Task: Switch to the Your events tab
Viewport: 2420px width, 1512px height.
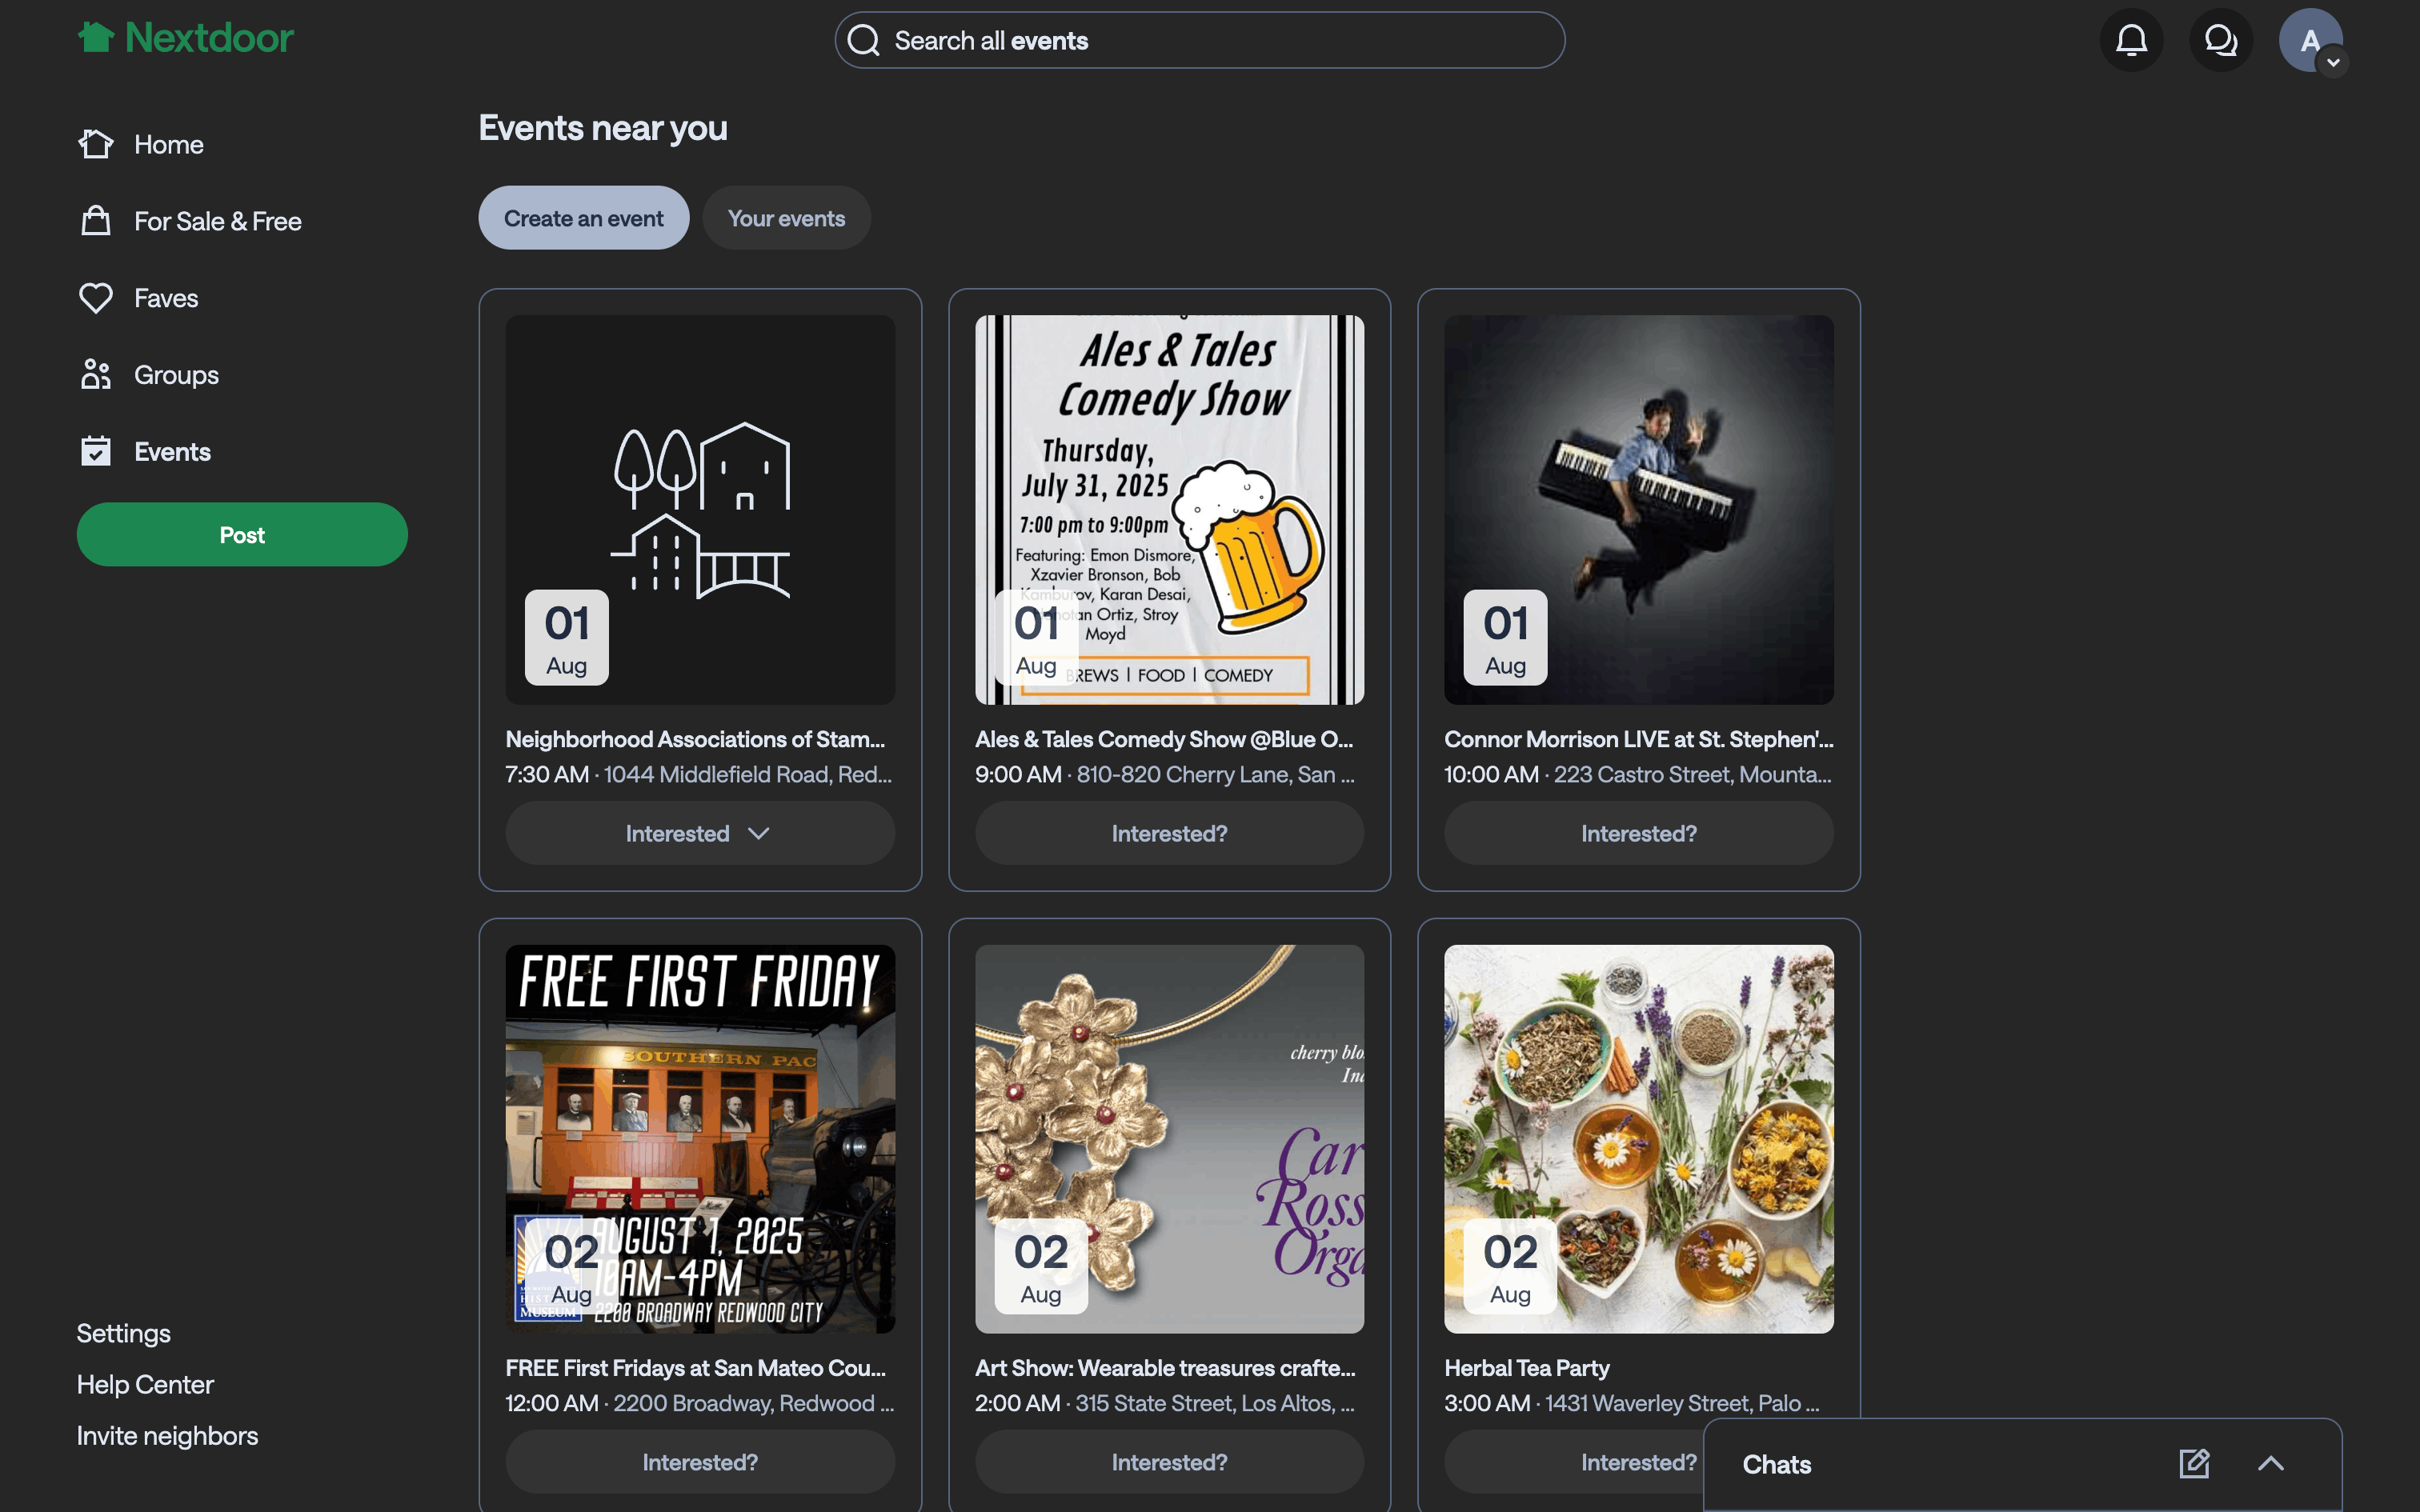Action: 786,218
